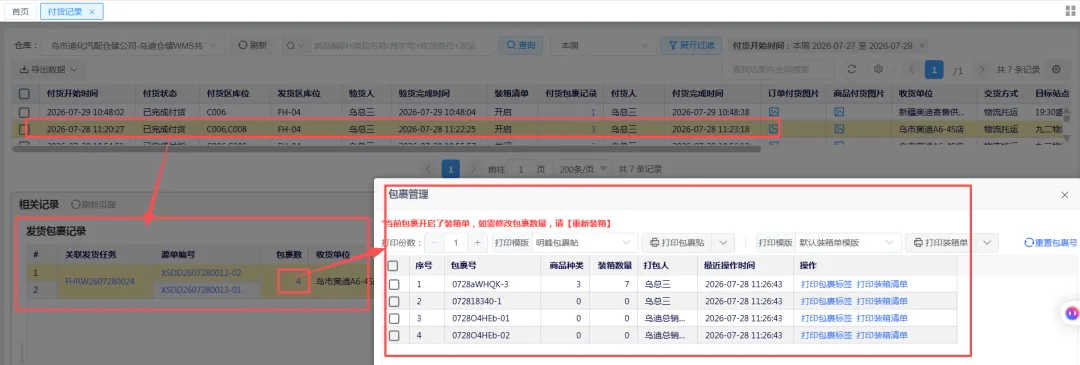The width and height of the screenshot is (1080, 365).
Task: Check the package 072818340-1 row
Action: click(394, 301)
